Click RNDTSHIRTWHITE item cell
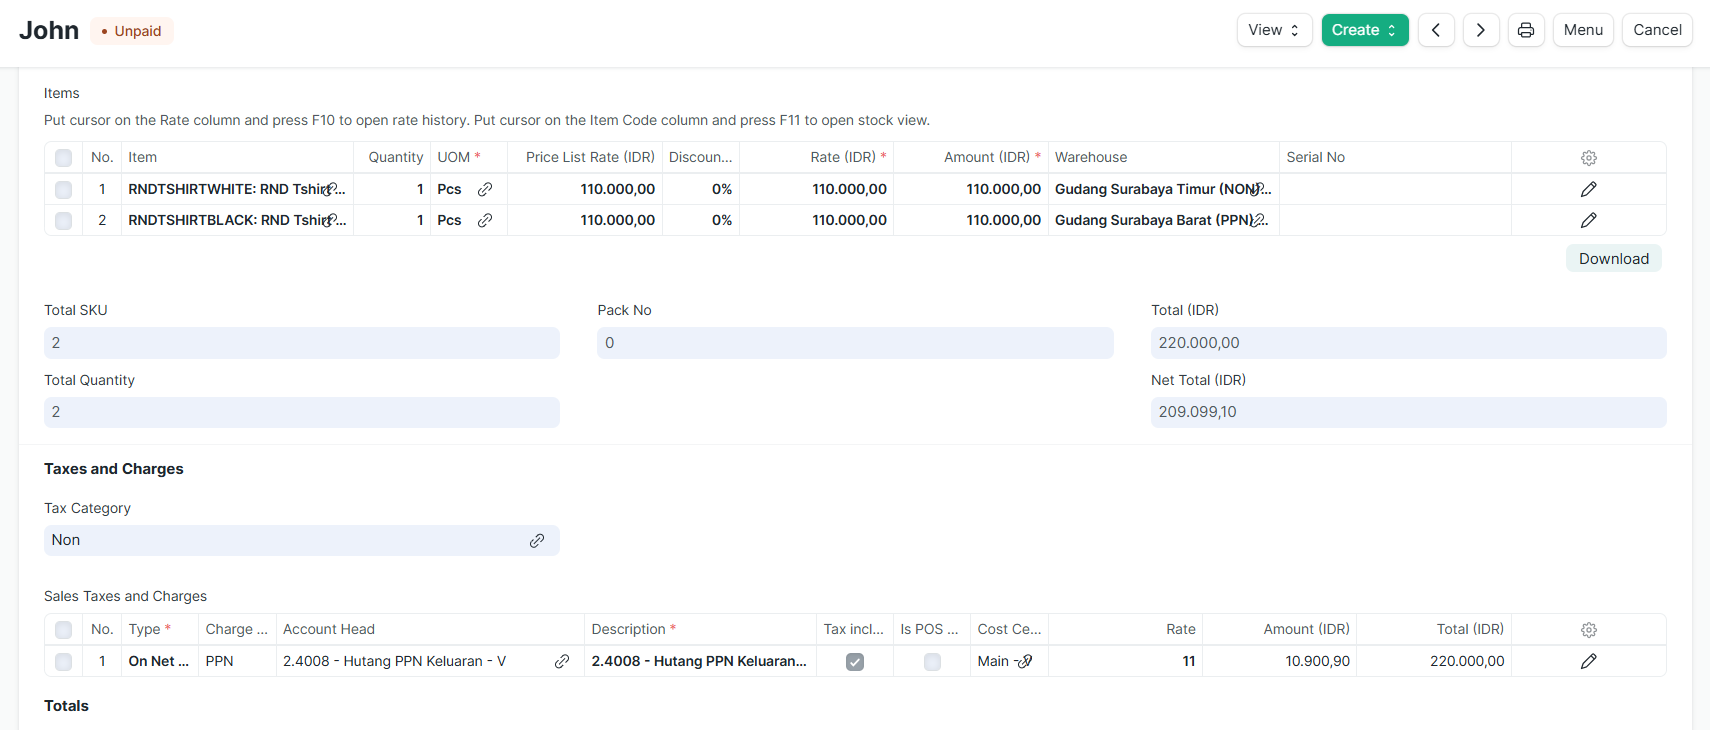1710x730 pixels. [237, 189]
